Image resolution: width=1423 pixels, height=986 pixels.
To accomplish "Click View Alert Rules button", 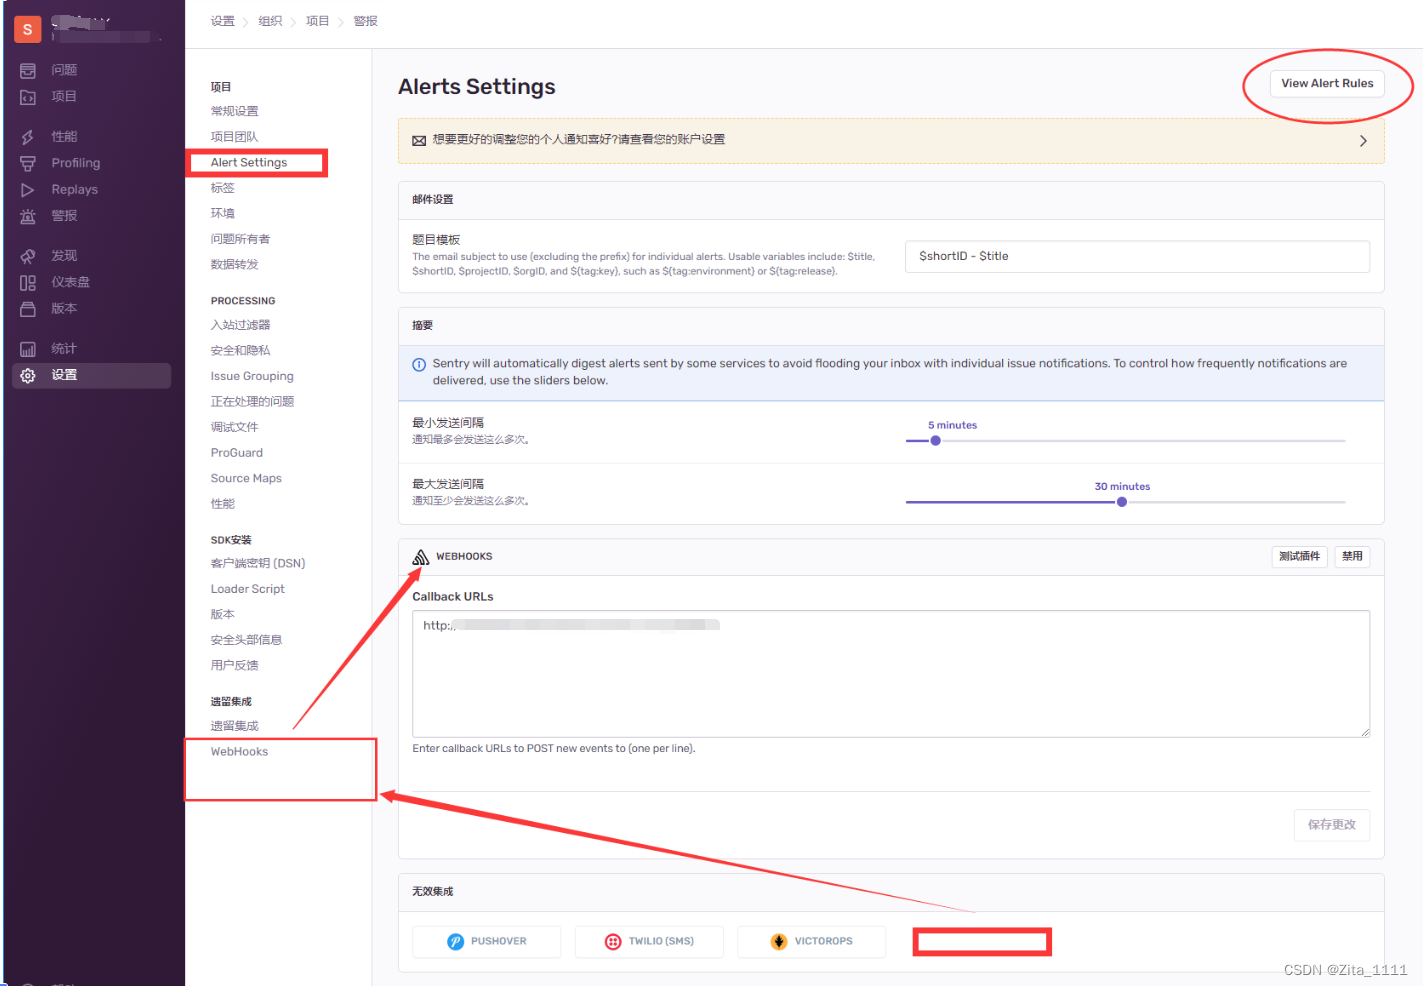I will 1327,83.
